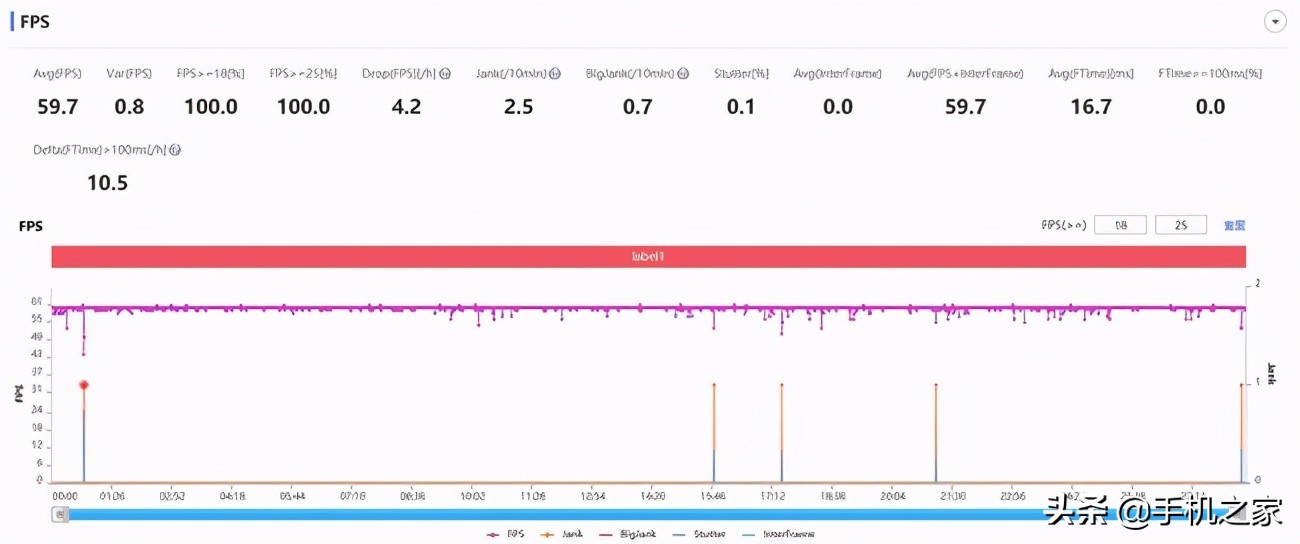The width and height of the screenshot is (1300, 544).
Task: Open help icon next to BigJank(/10min)
Action: click(684, 74)
